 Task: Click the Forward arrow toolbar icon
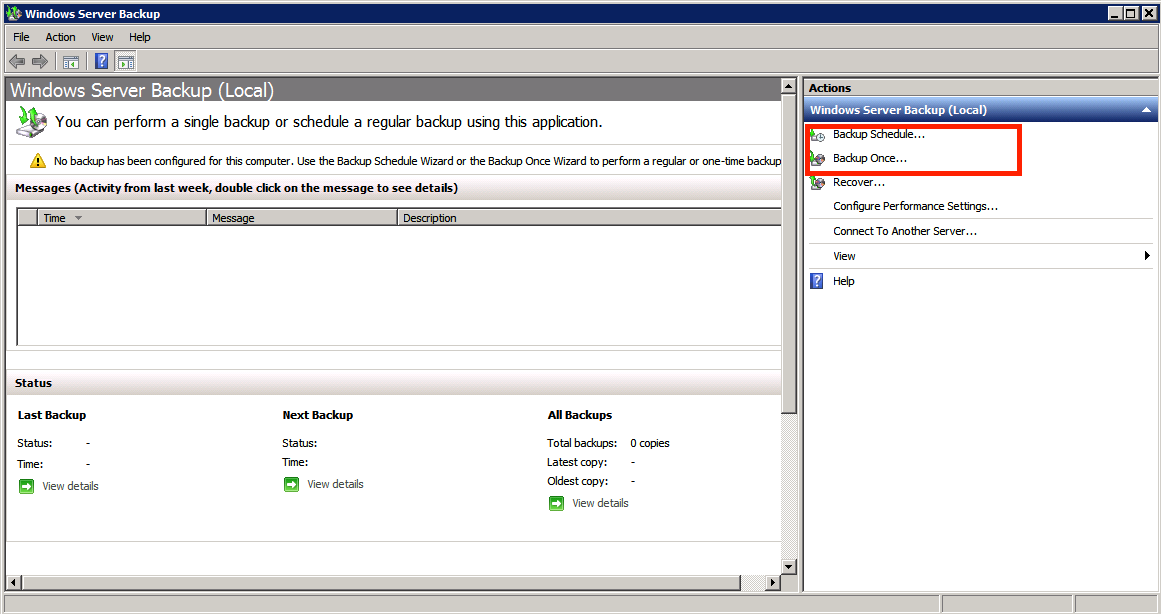[40, 61]
